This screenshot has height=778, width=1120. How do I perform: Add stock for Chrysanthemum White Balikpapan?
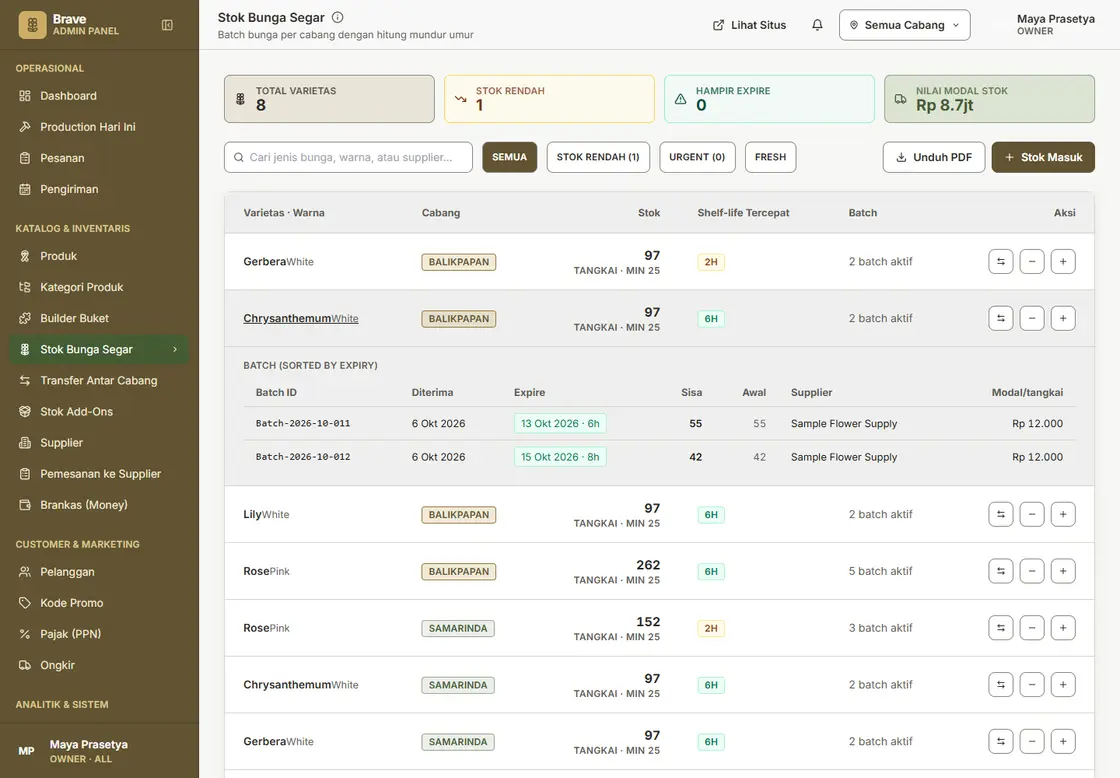click(x=1063, y=318)
